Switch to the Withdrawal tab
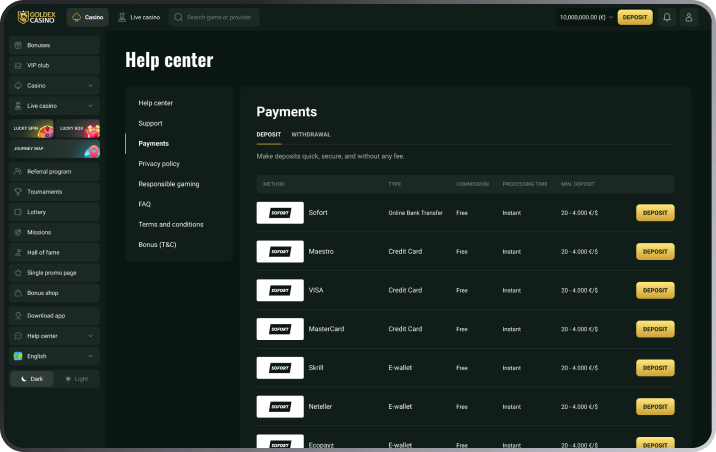The image size is (716, 452). (x=311, y=135)
